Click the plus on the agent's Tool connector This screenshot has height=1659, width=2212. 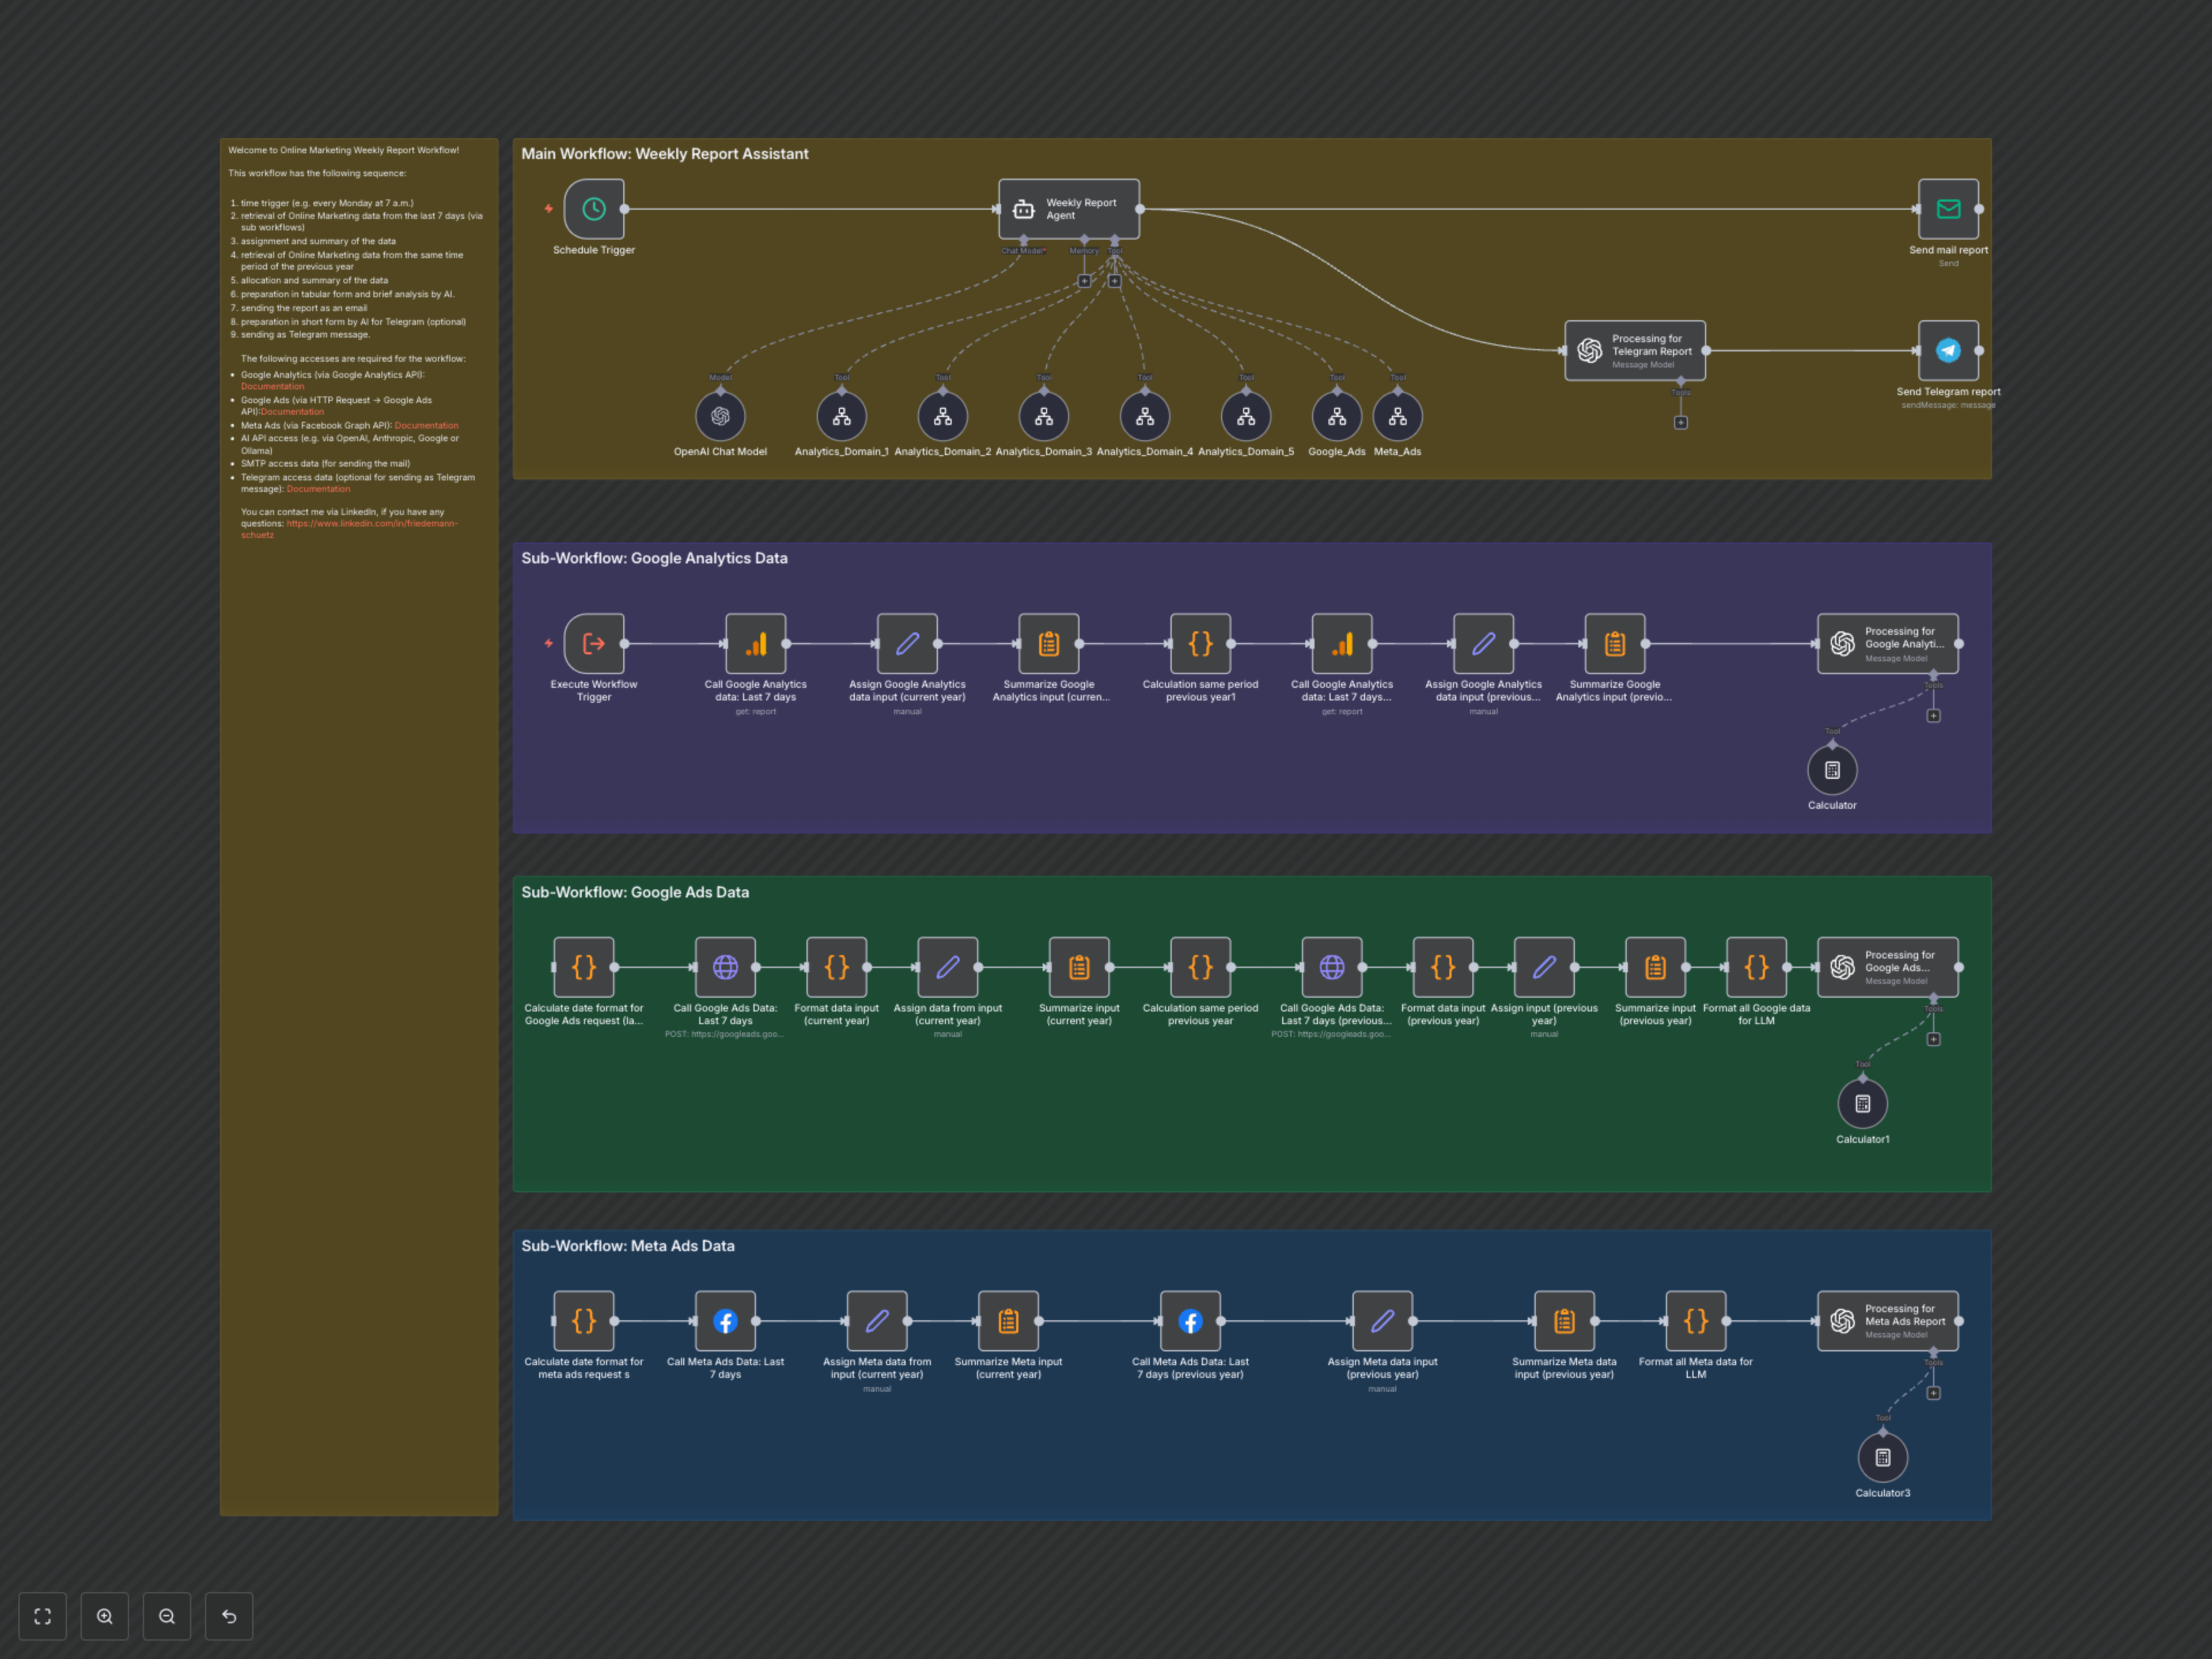tap(1114, 281)
